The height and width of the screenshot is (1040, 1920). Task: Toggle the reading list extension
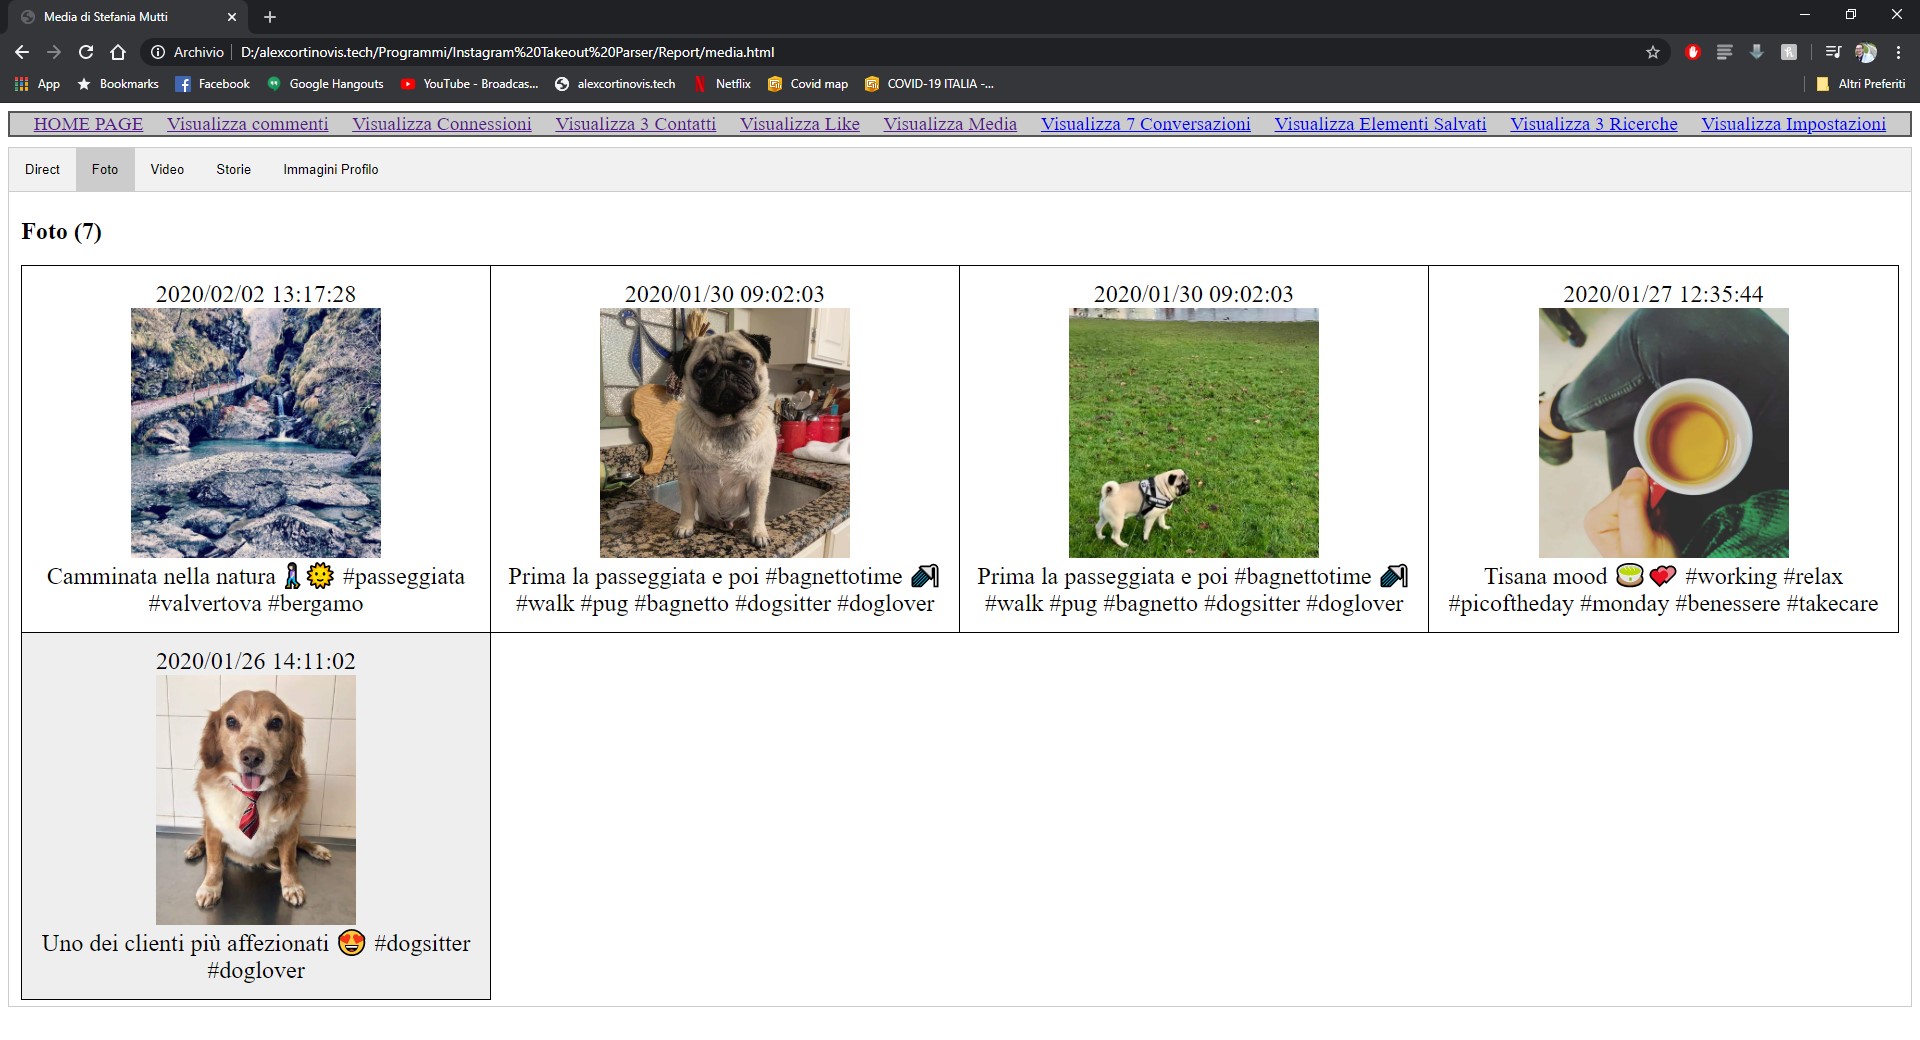1725,51
